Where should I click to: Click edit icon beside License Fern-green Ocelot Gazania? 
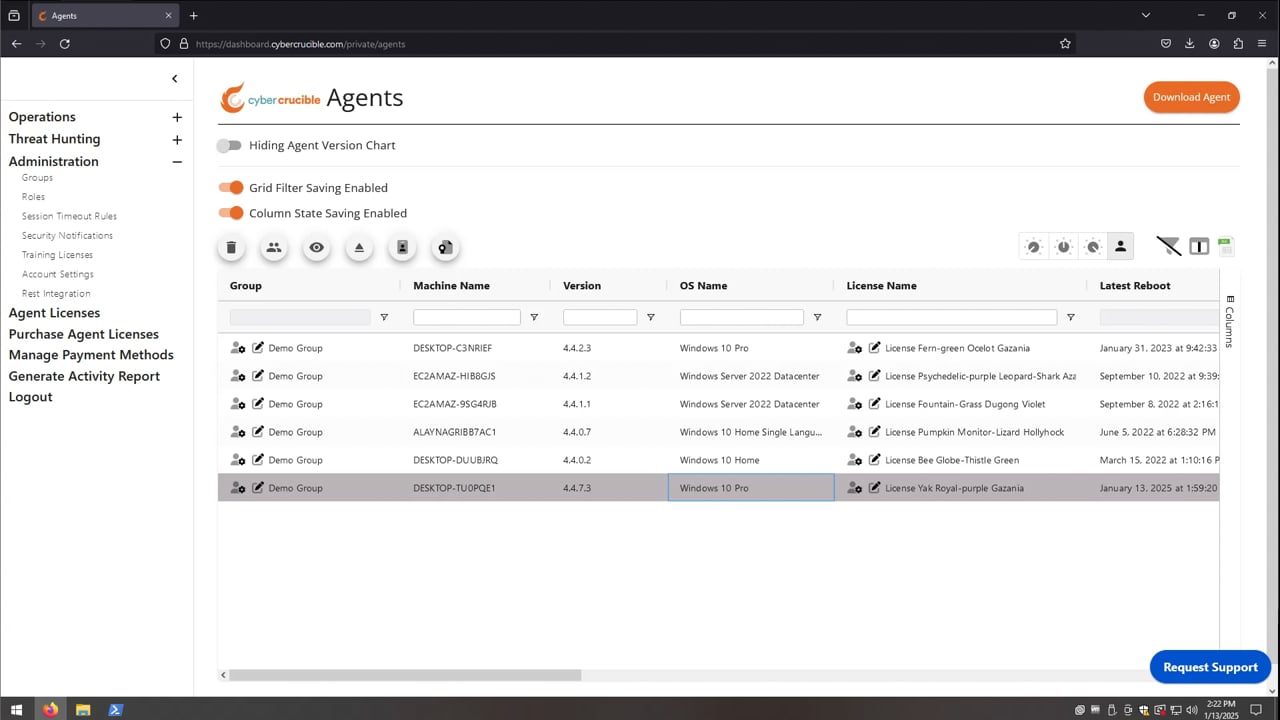coord(875,348)
